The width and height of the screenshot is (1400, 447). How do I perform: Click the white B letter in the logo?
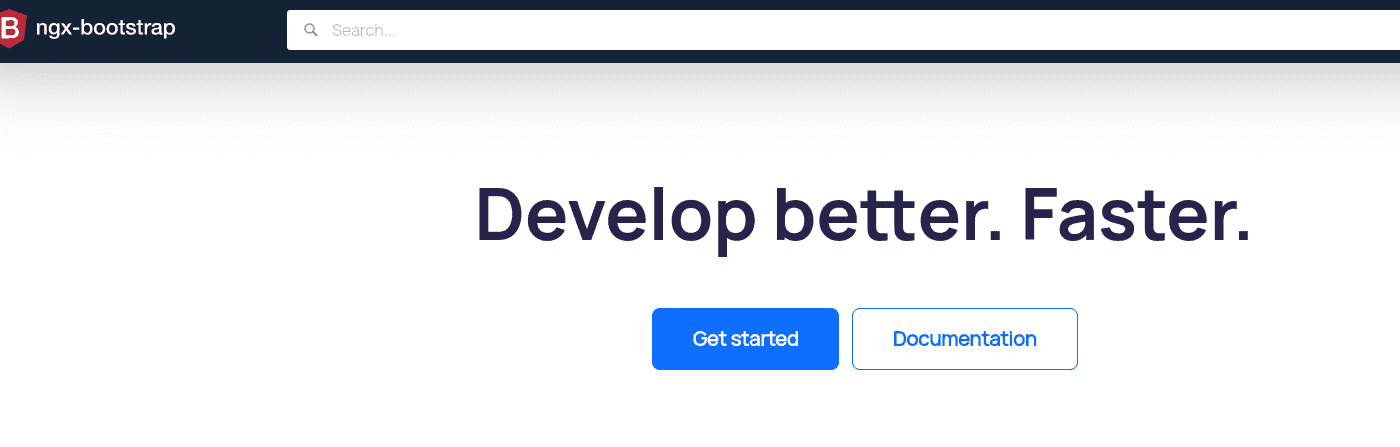tap(10, 29)
